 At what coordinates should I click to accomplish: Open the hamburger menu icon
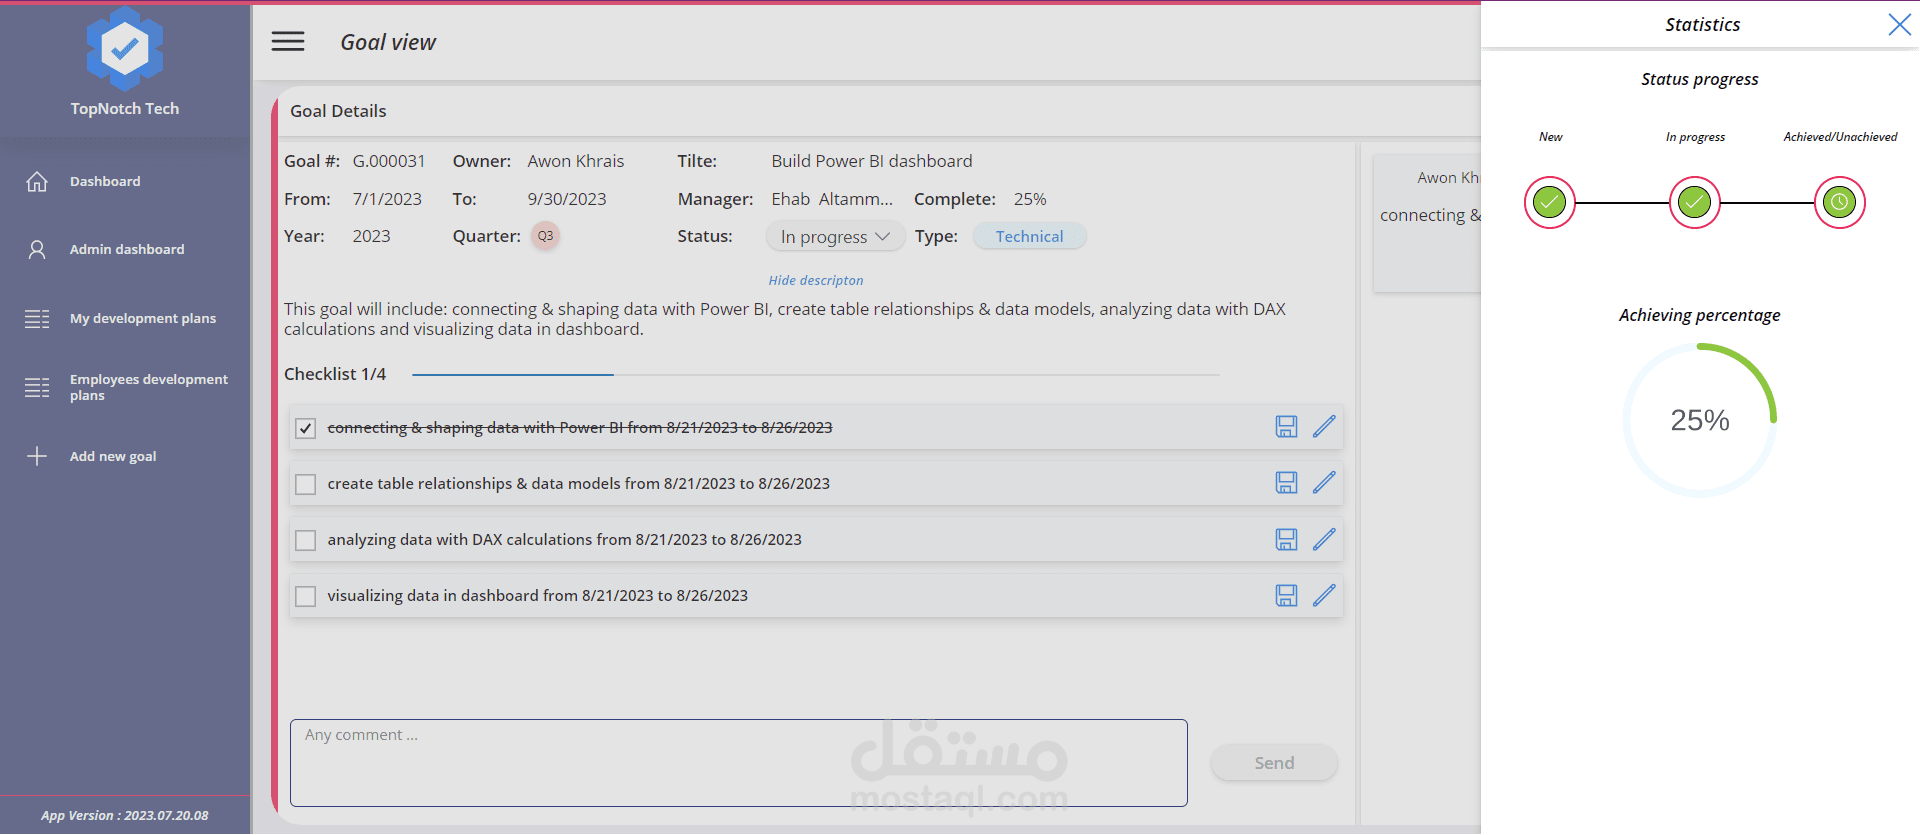288,41
